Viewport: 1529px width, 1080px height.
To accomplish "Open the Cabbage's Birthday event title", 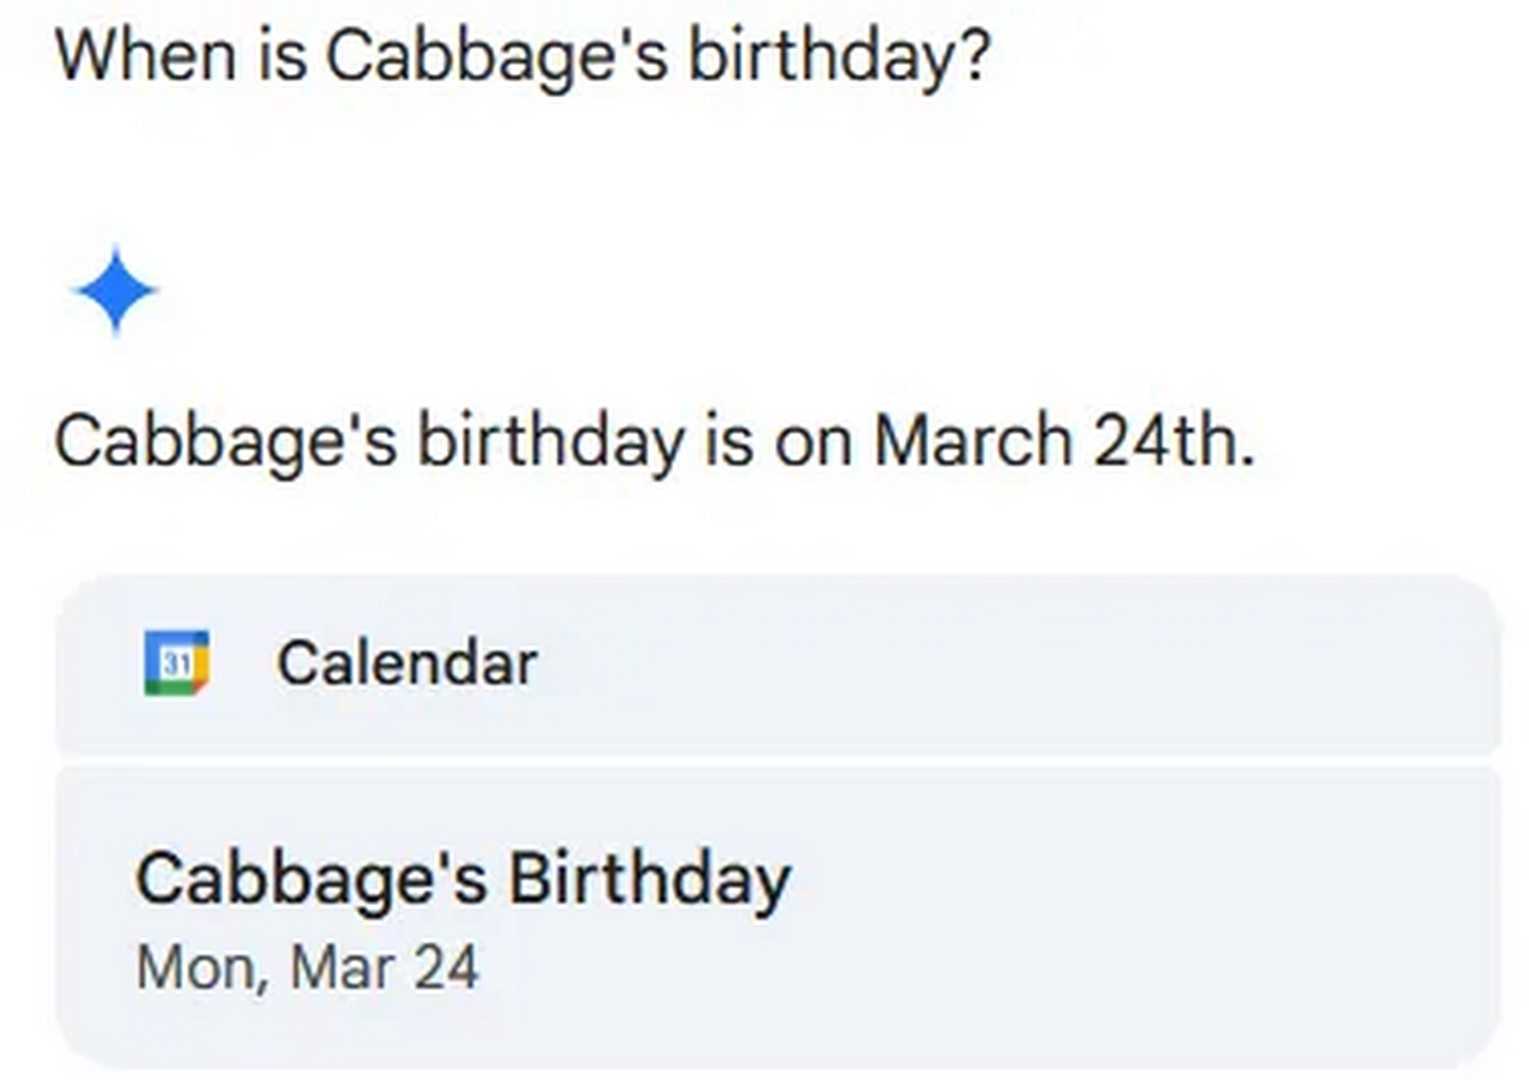I will click(x=463, y=881).
